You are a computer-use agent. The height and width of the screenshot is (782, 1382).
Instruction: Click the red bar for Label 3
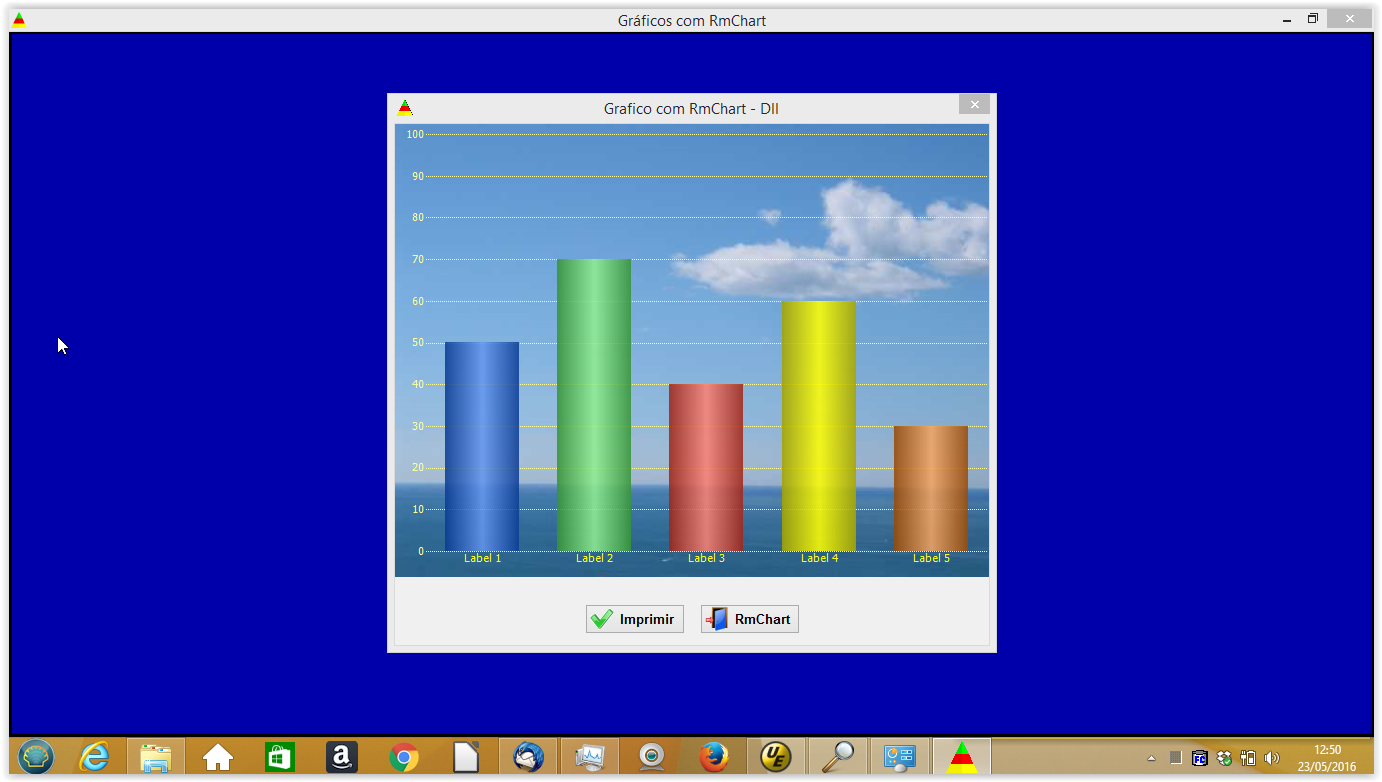pyautogui.click(x=706, y=467)
